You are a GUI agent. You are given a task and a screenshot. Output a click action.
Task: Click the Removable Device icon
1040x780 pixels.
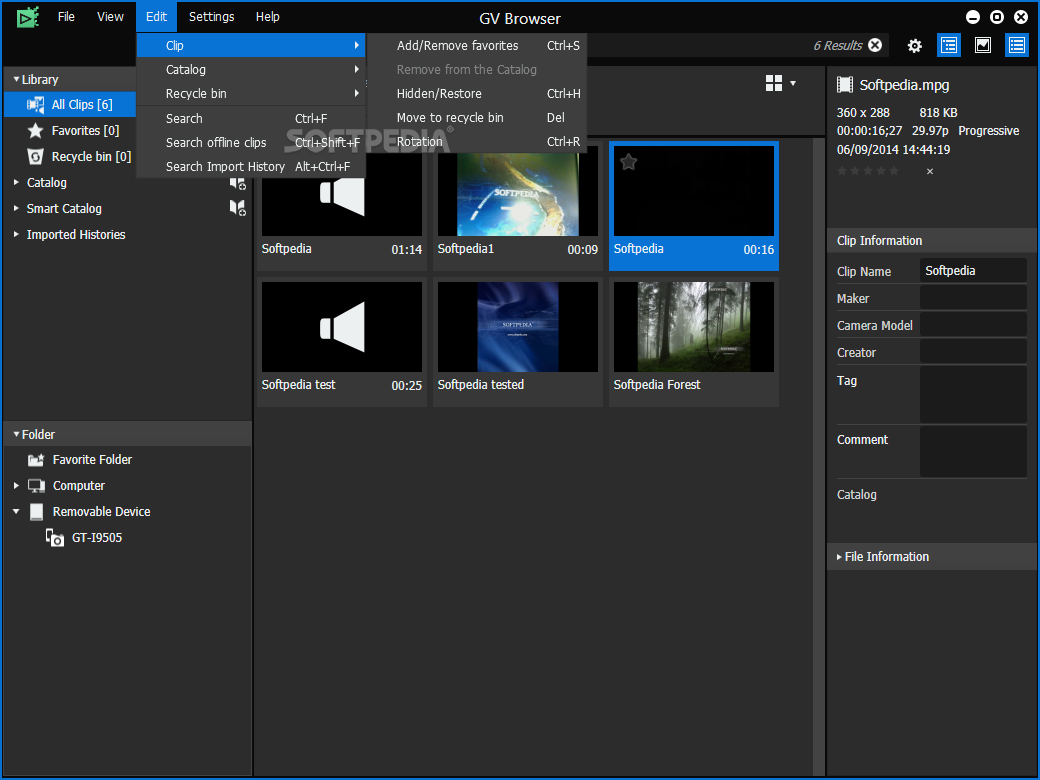point(37,511)
